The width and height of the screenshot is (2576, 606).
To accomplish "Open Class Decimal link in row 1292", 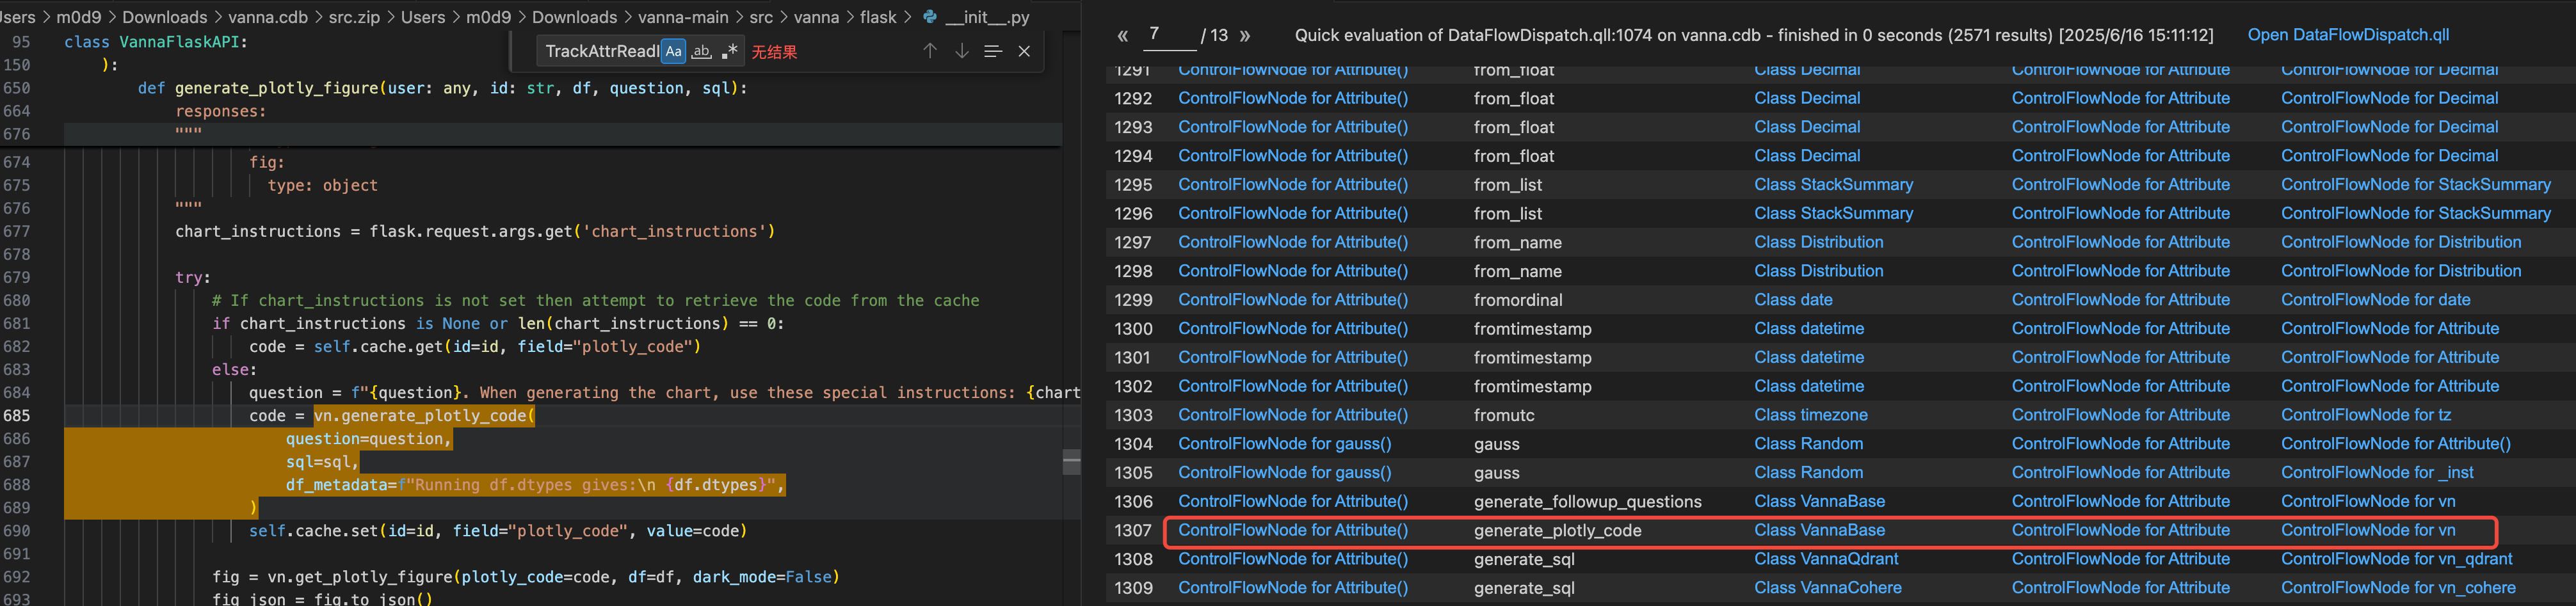I will pyautogui.click(x=1807, y=98).
